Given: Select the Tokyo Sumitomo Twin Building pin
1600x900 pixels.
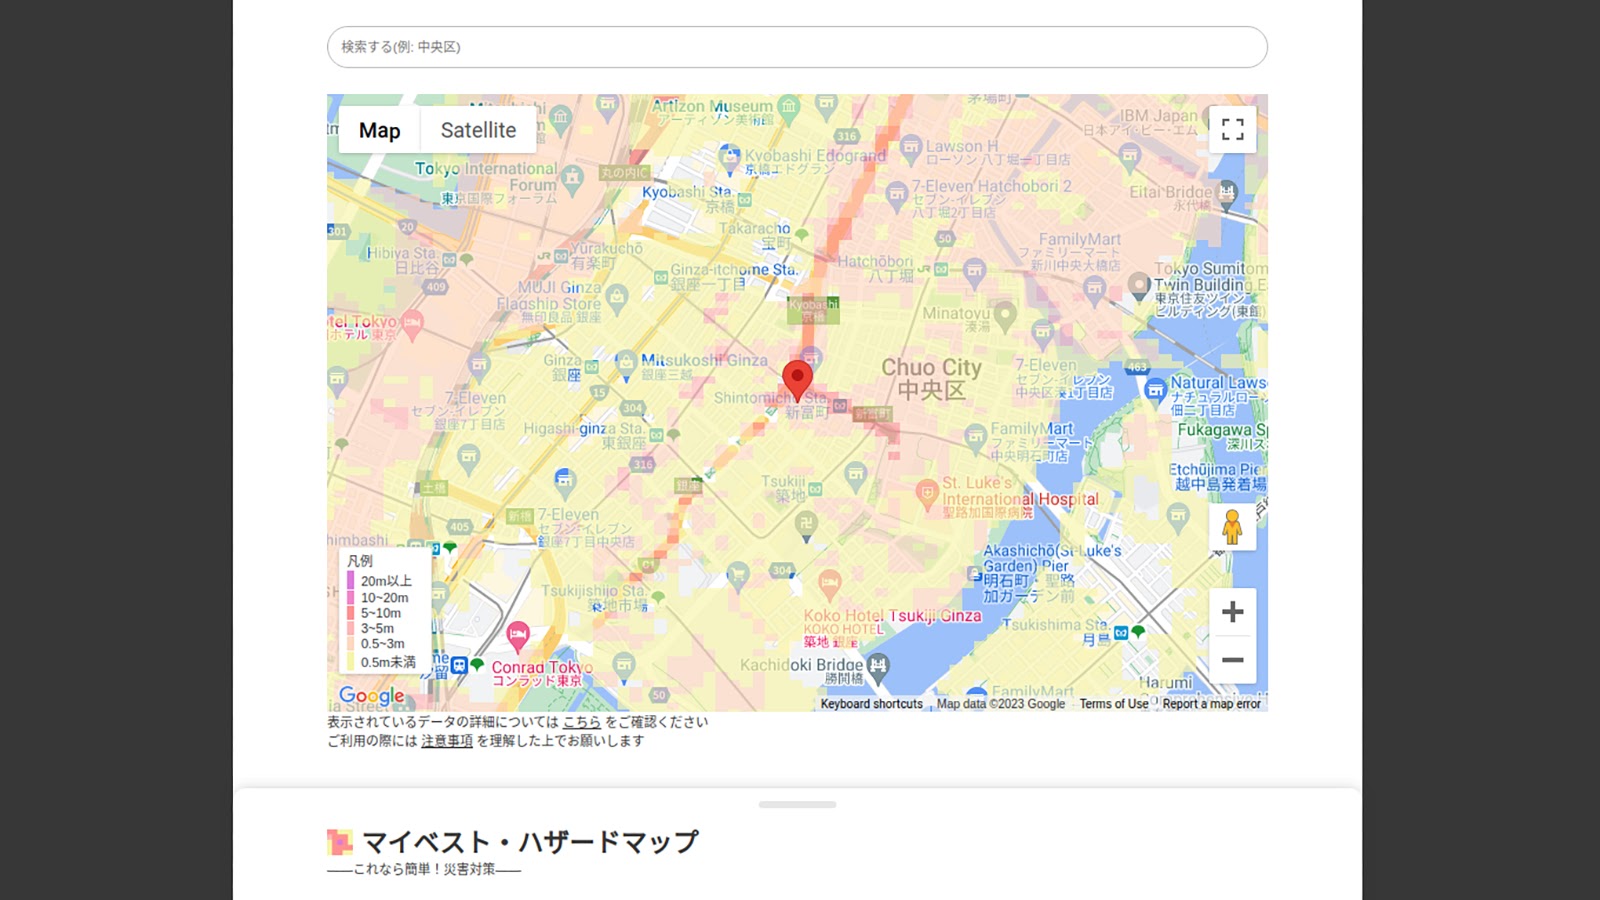Looking at the screenshot, I should [1139, 285].
